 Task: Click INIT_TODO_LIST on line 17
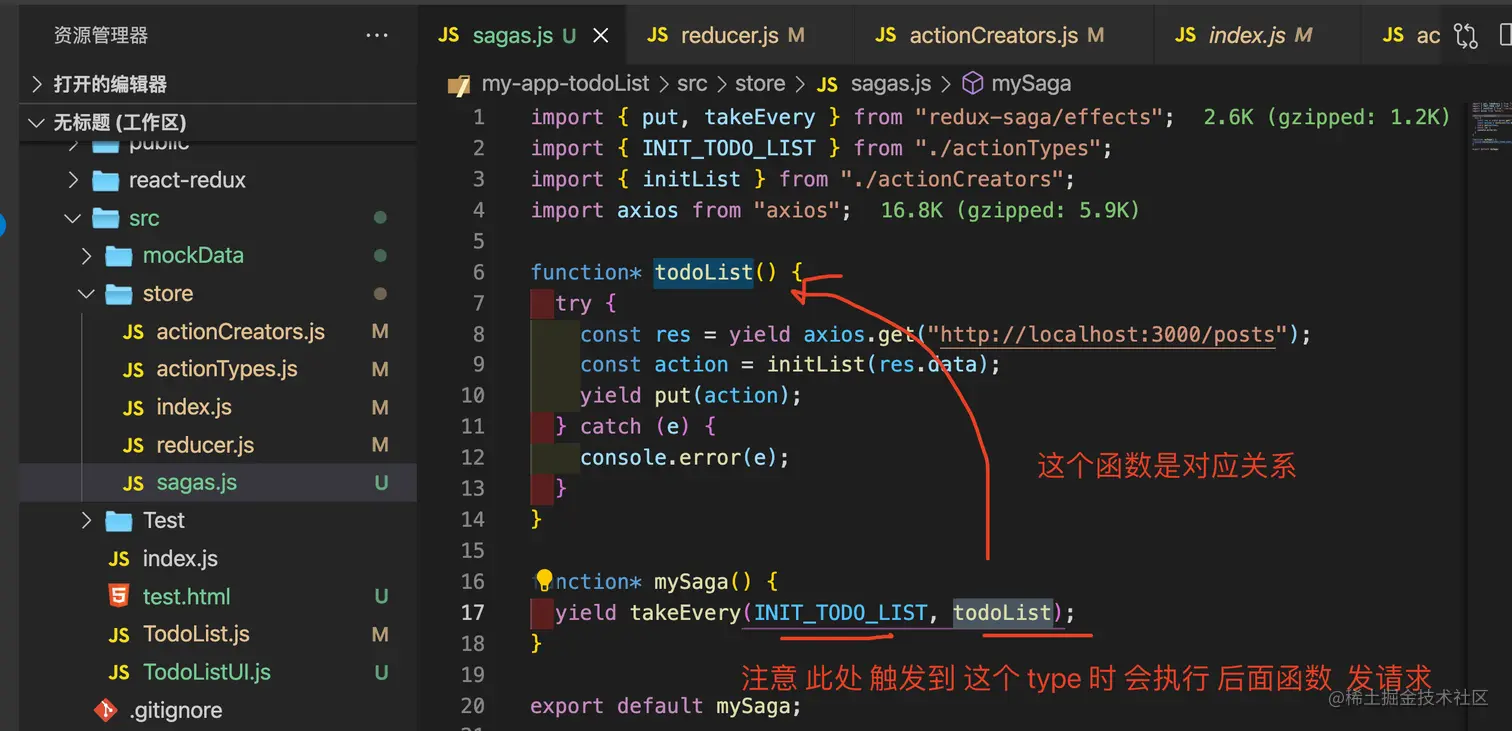(x=841, y=612)
